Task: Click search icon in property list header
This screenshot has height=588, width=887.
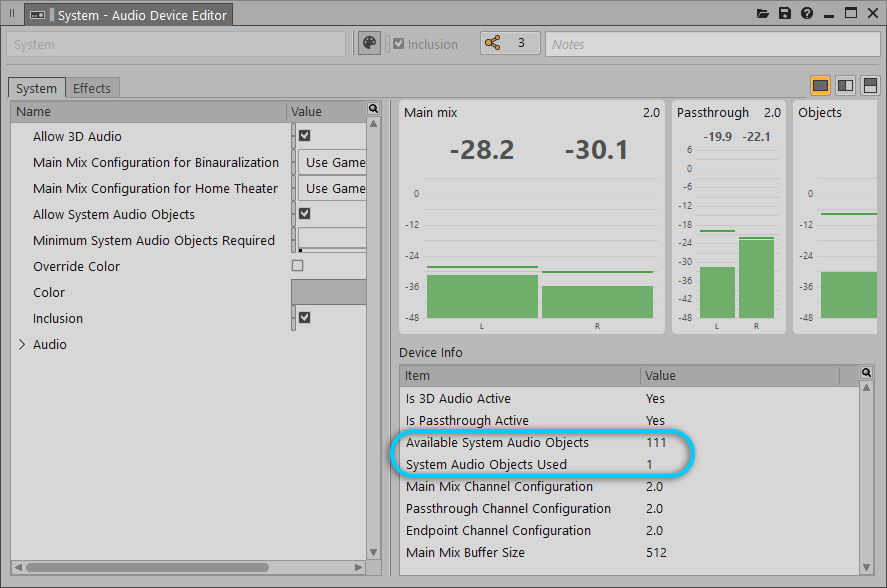Action: coord(373,109)
